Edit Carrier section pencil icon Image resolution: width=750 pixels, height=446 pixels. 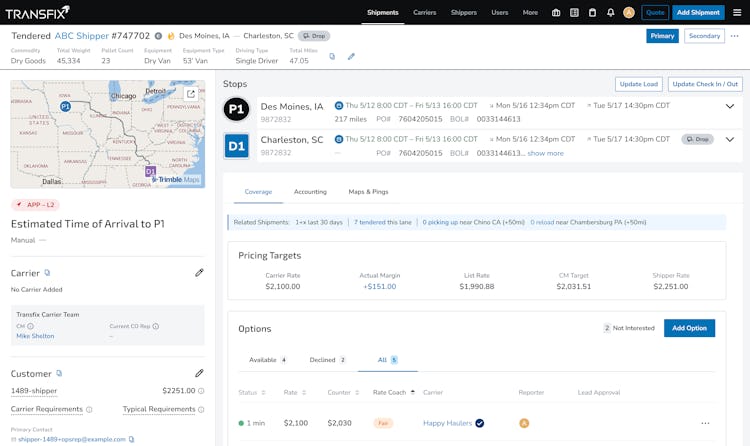click(x=199, y=273)
